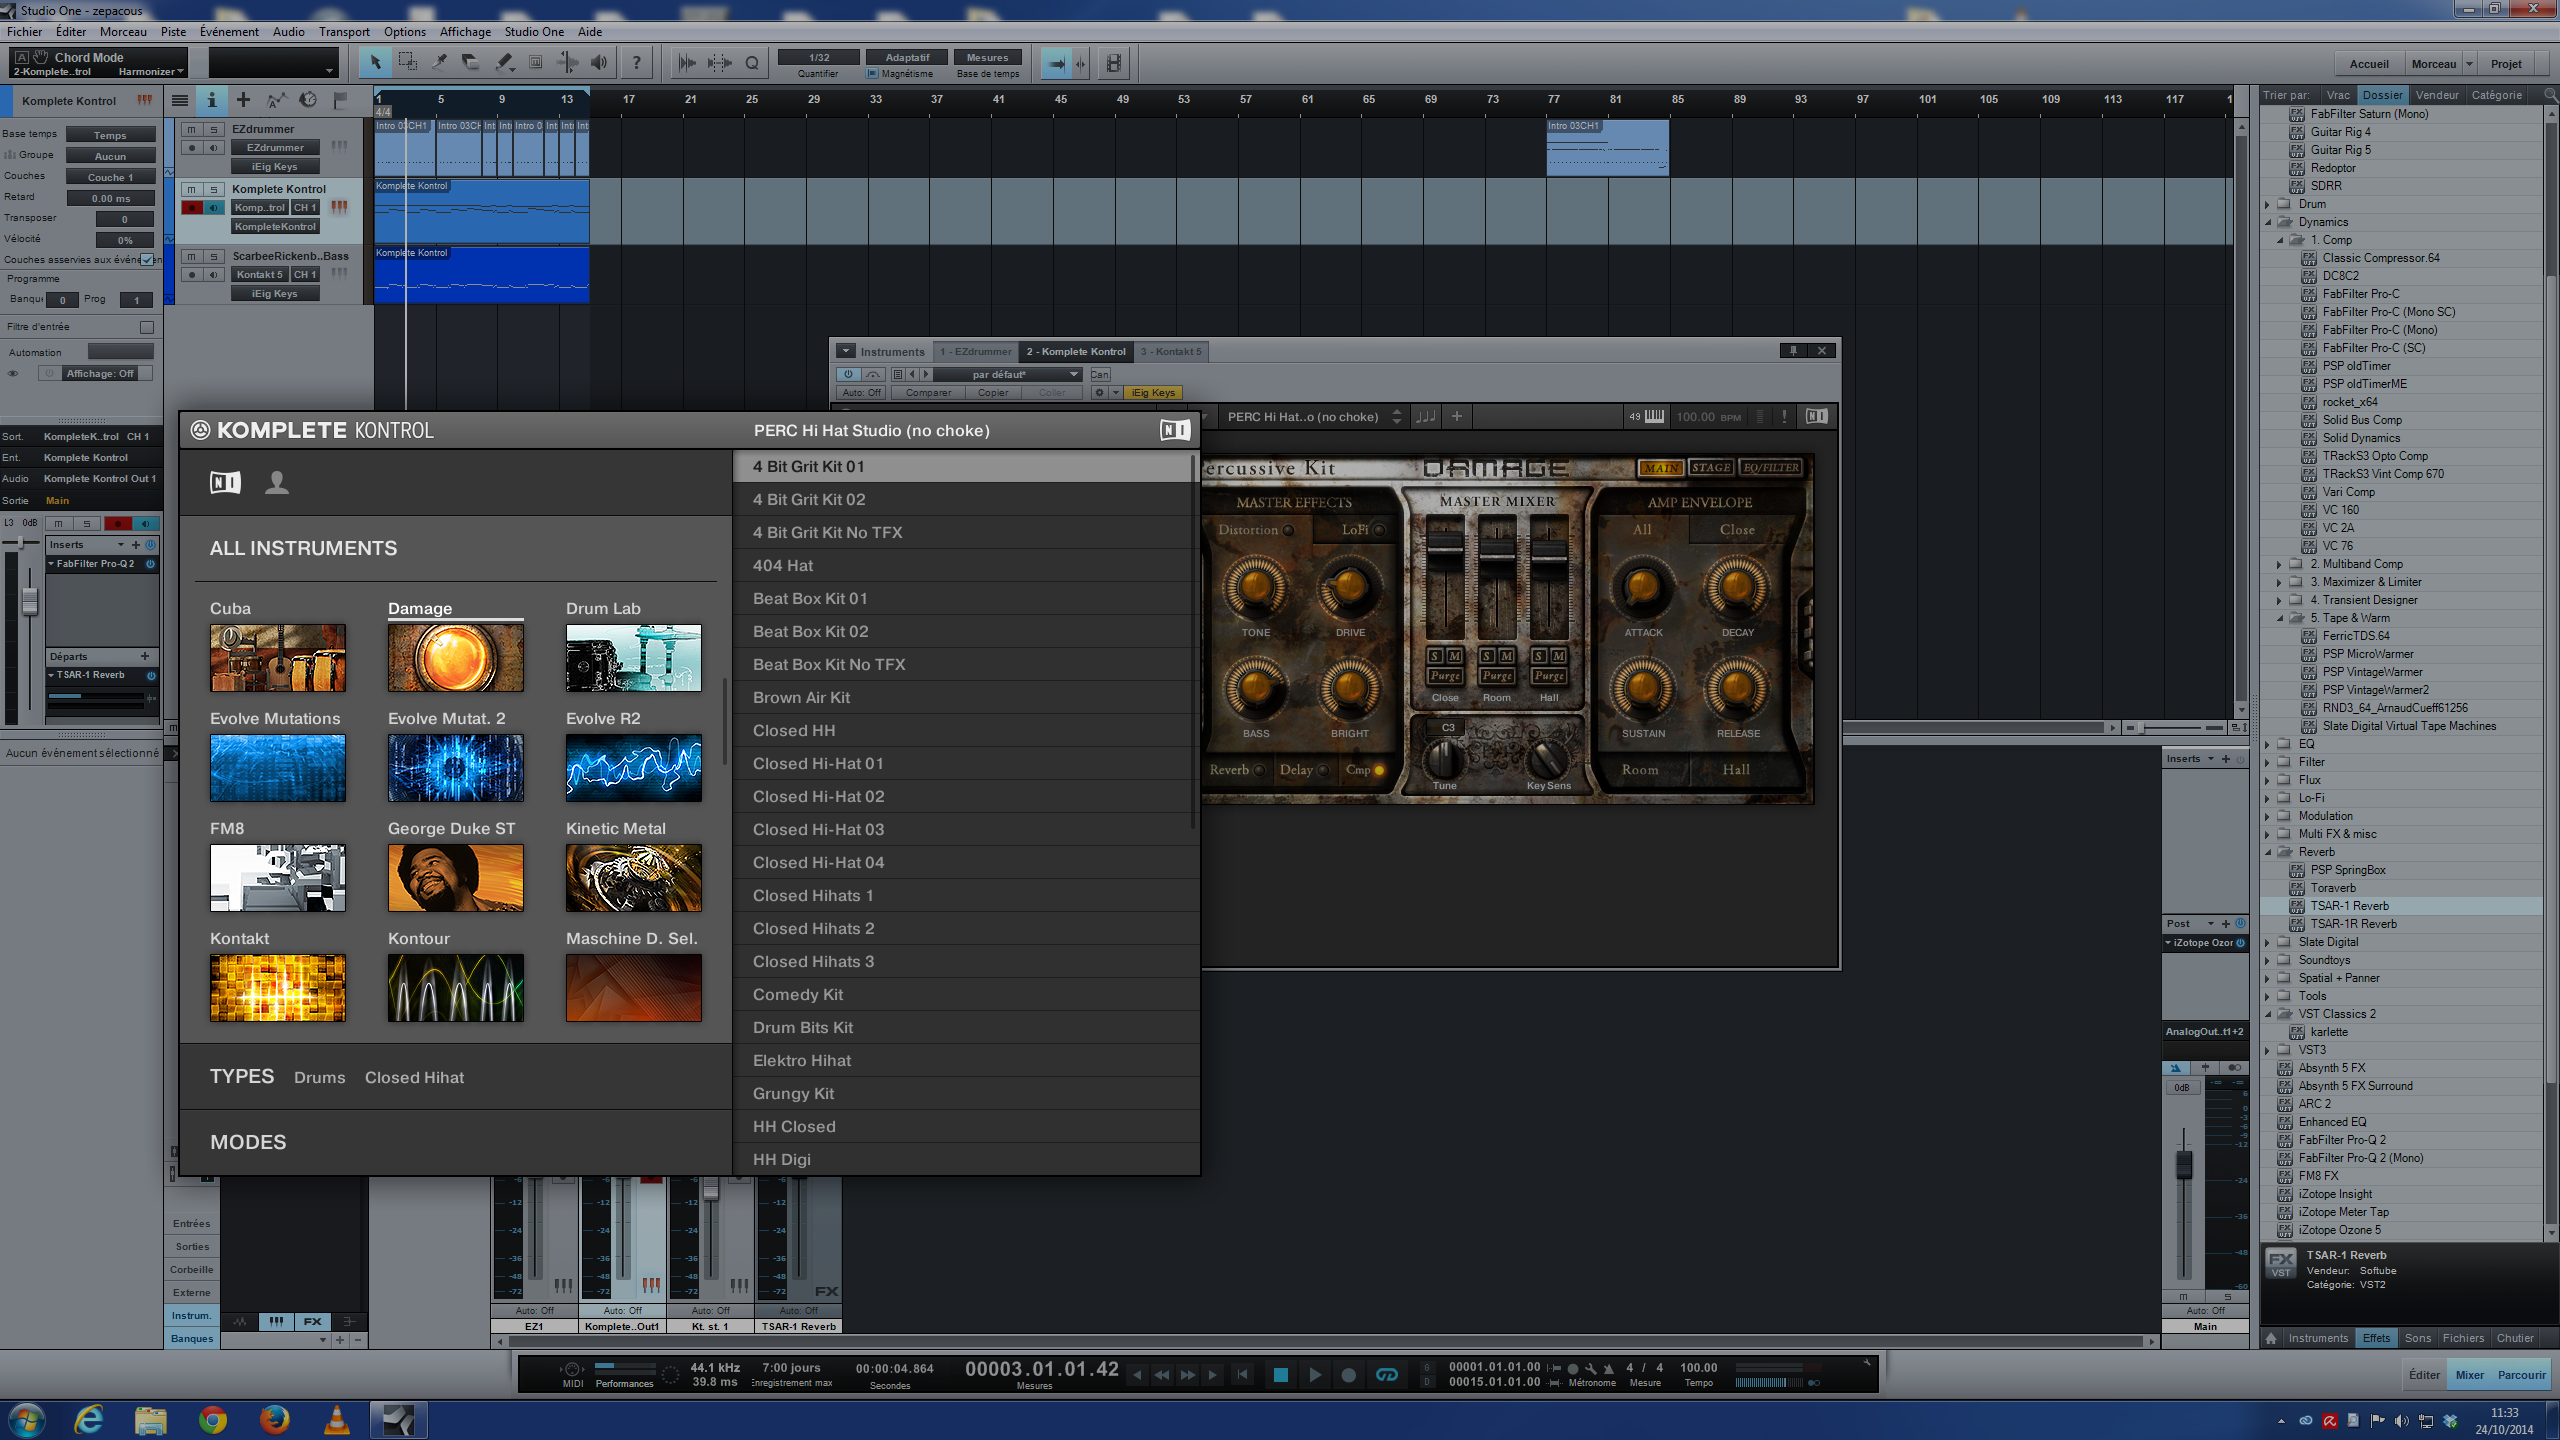Screen dimensions: 2560x1440
Task: Select the Arrow tool in the toolbar
Action: tap(376, 62)
